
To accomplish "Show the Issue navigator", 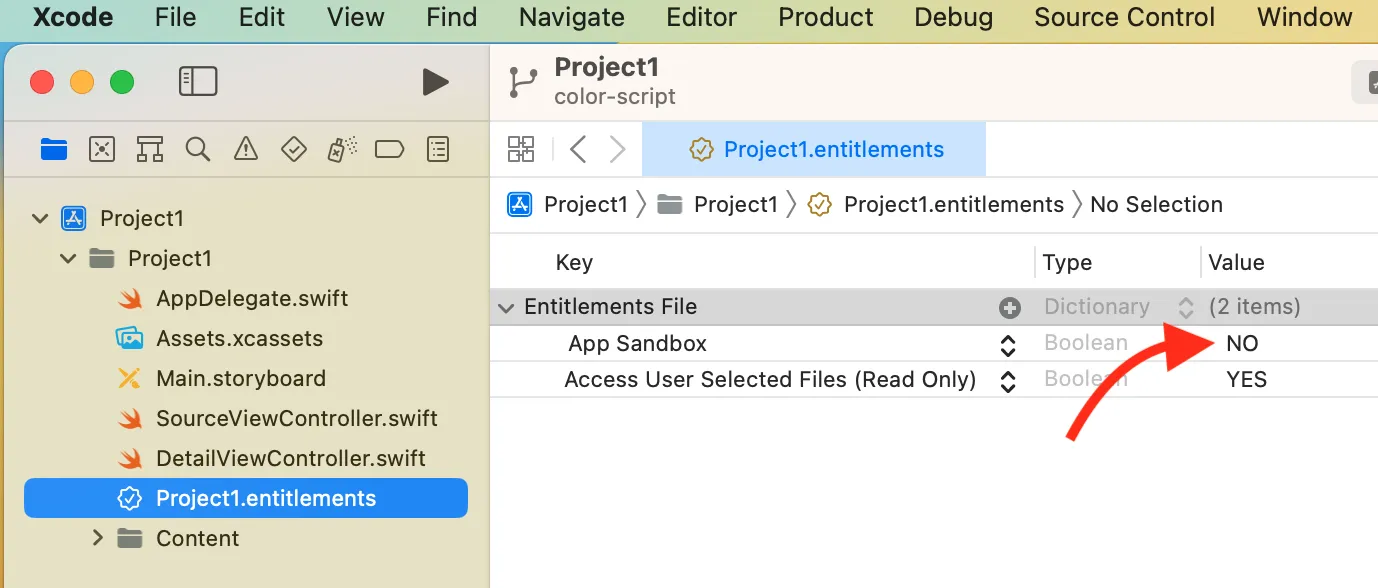I will (x=245, y=150).
